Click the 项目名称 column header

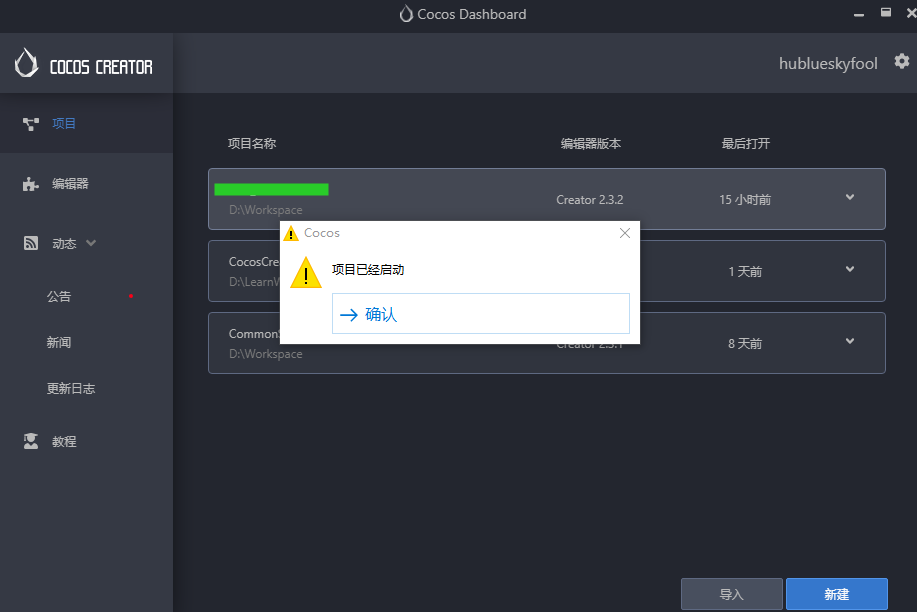pos(252,143)
